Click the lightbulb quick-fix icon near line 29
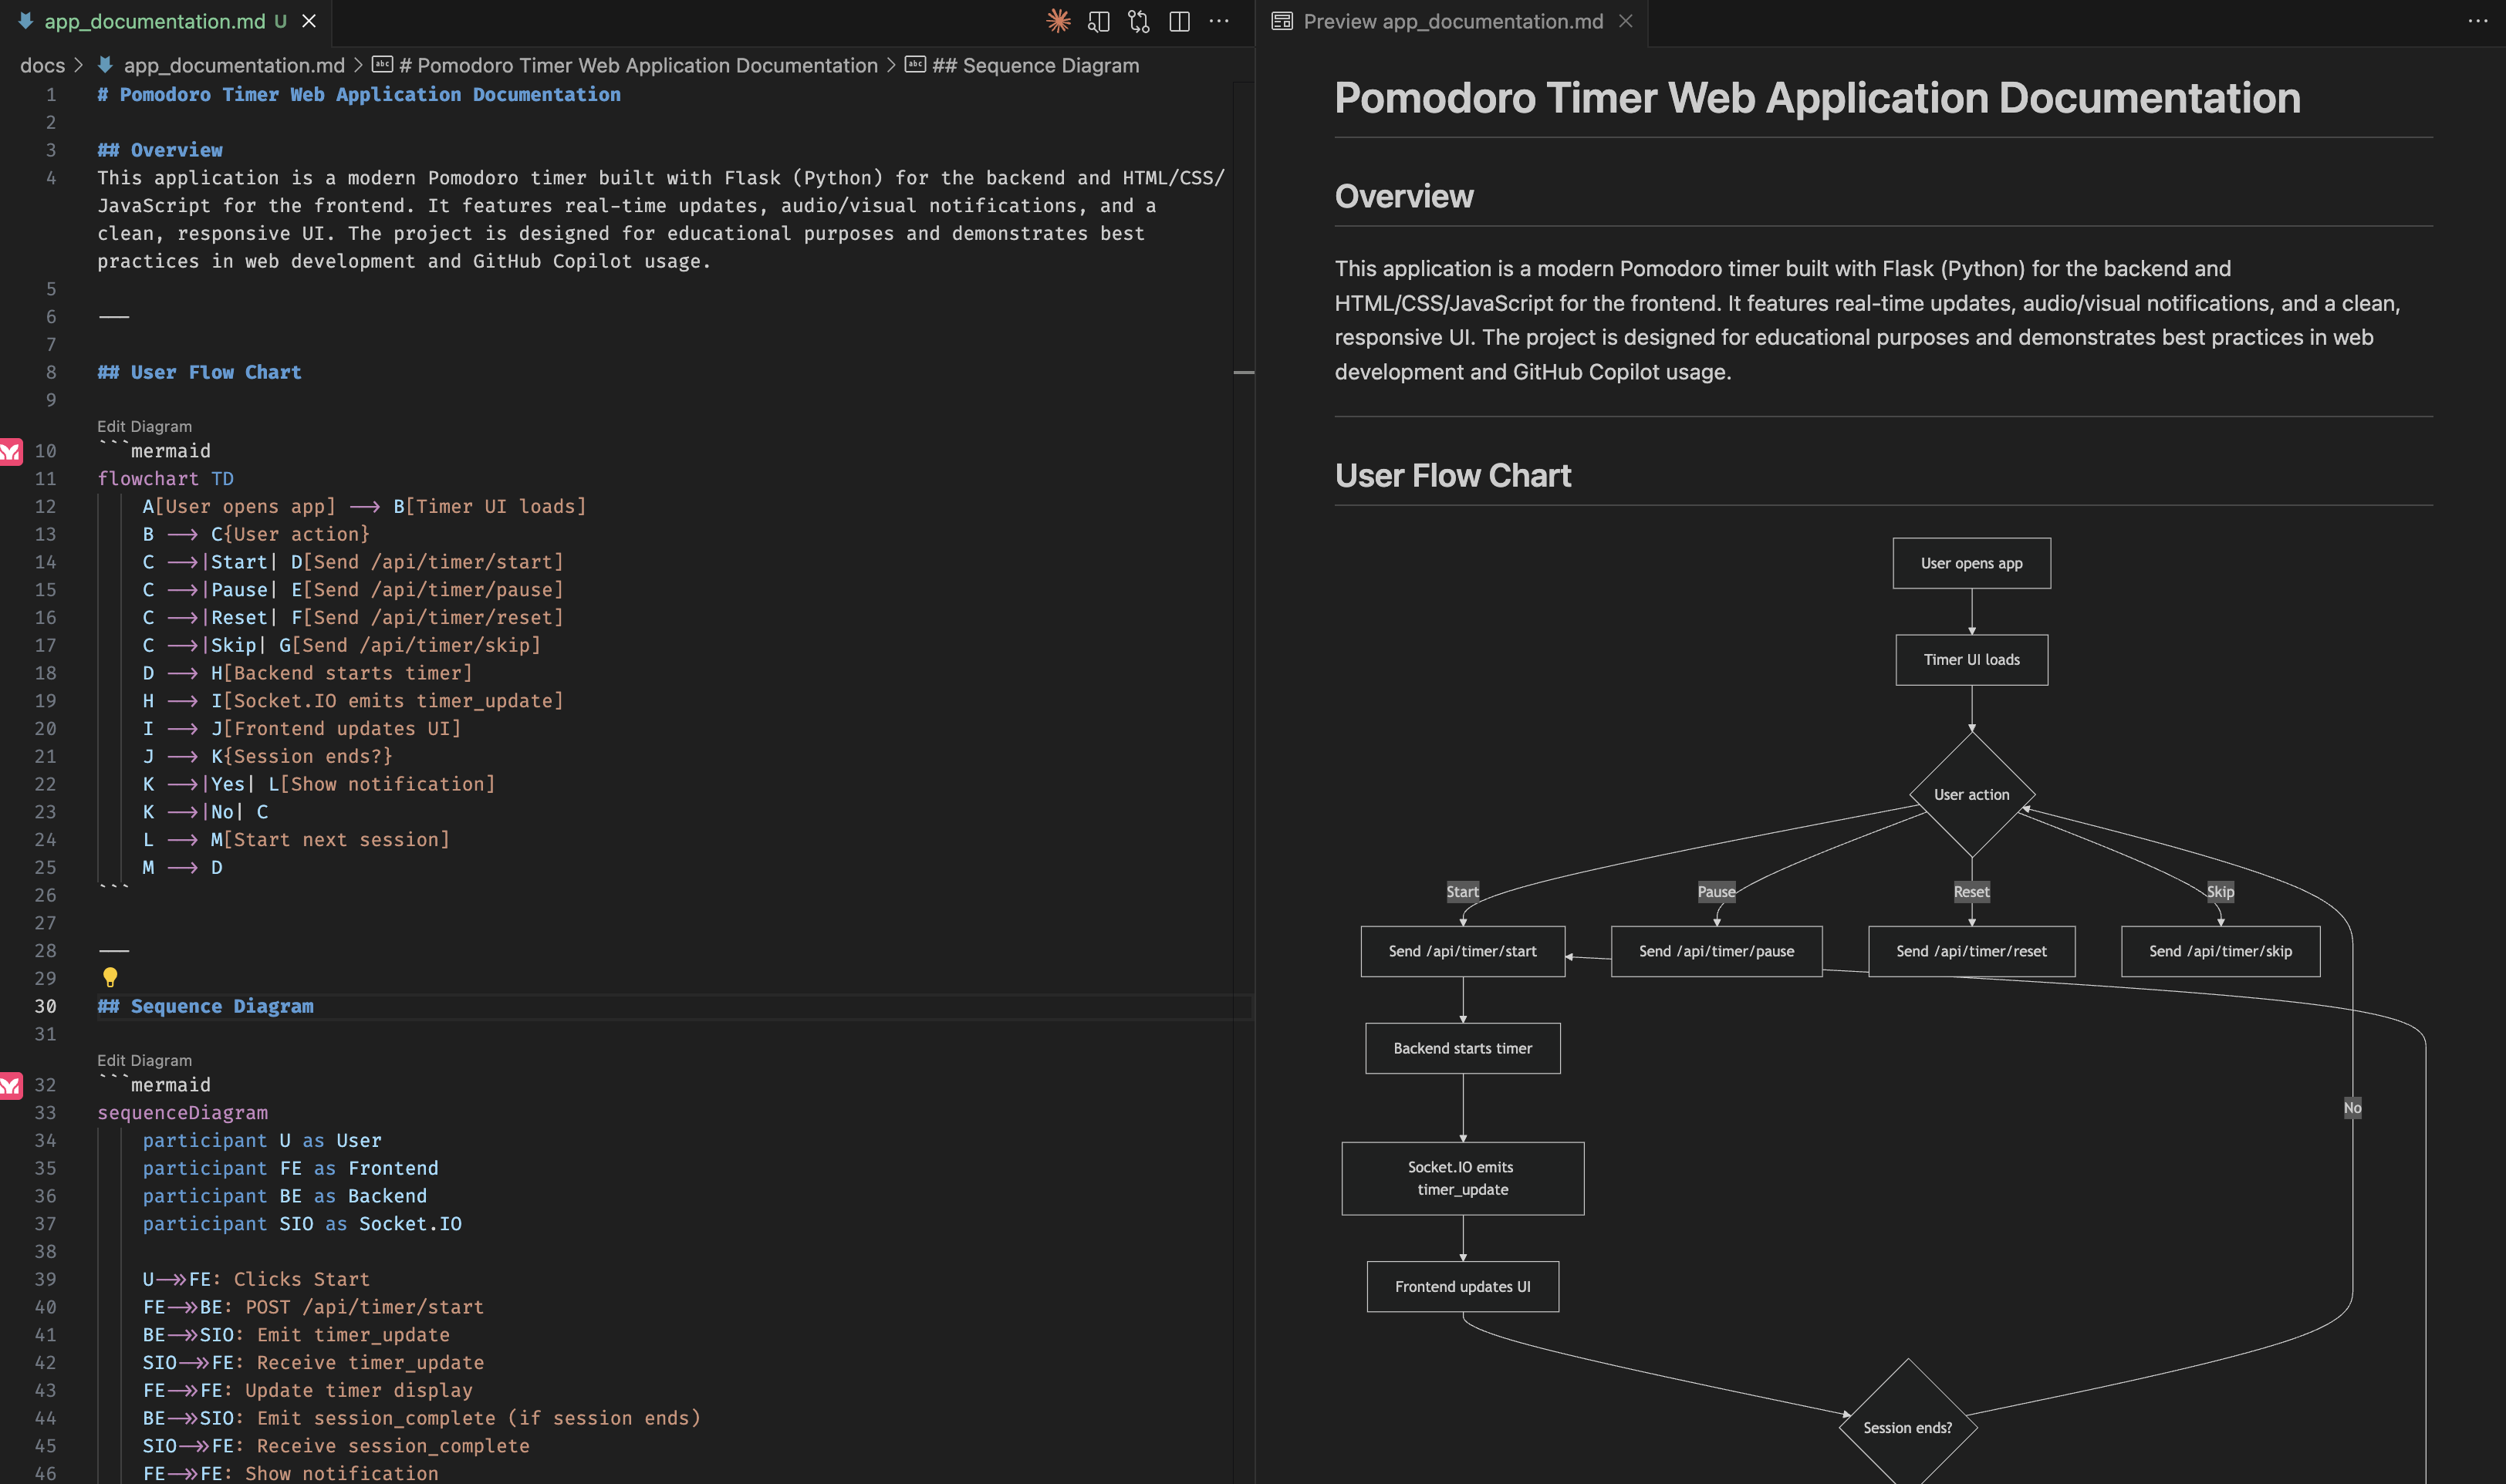 (x=110, y=978)
